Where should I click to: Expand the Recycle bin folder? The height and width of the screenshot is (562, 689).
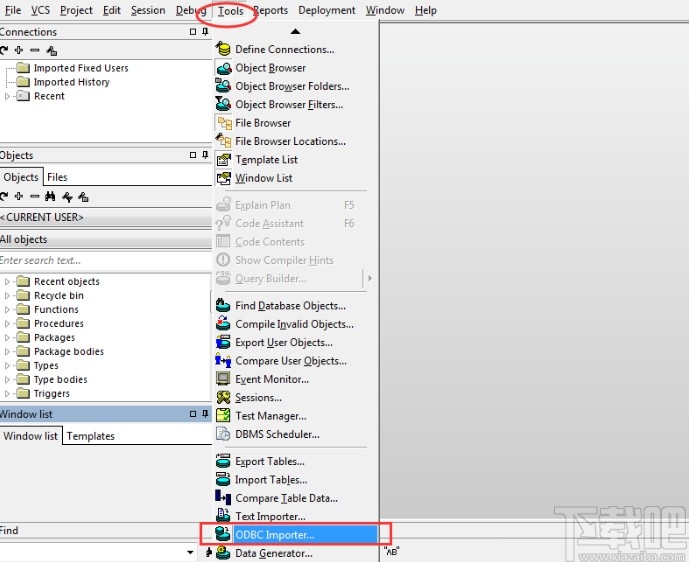[x=7, y=295]
